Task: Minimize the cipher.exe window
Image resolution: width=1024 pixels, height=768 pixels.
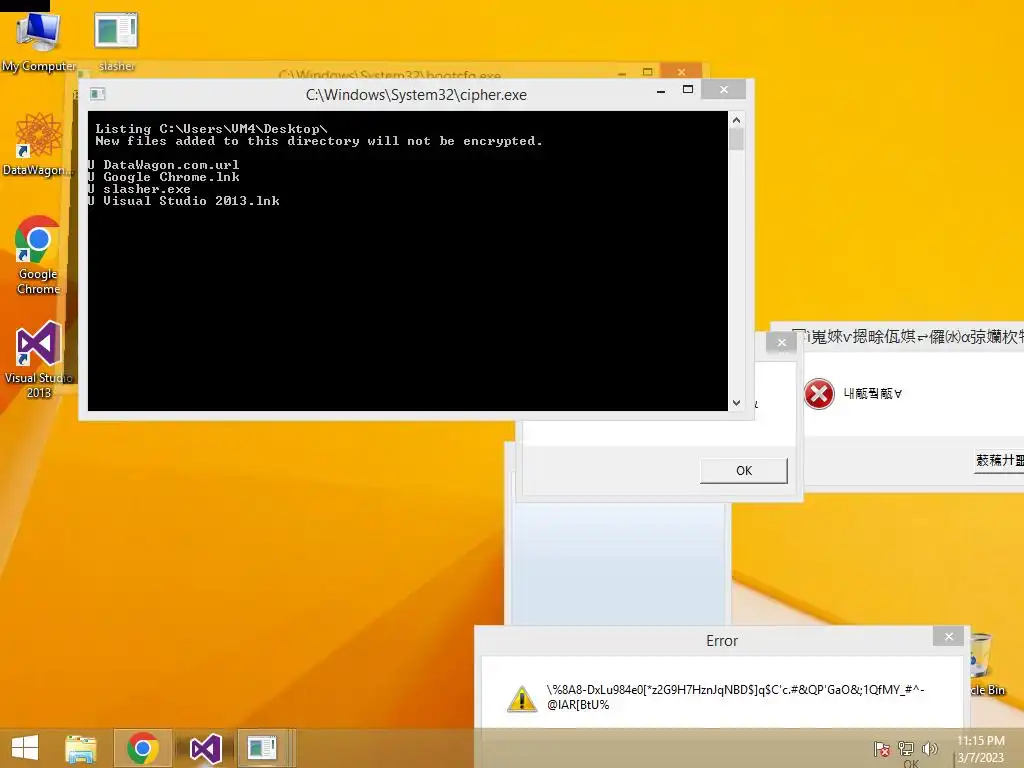Action: [661, 91]
